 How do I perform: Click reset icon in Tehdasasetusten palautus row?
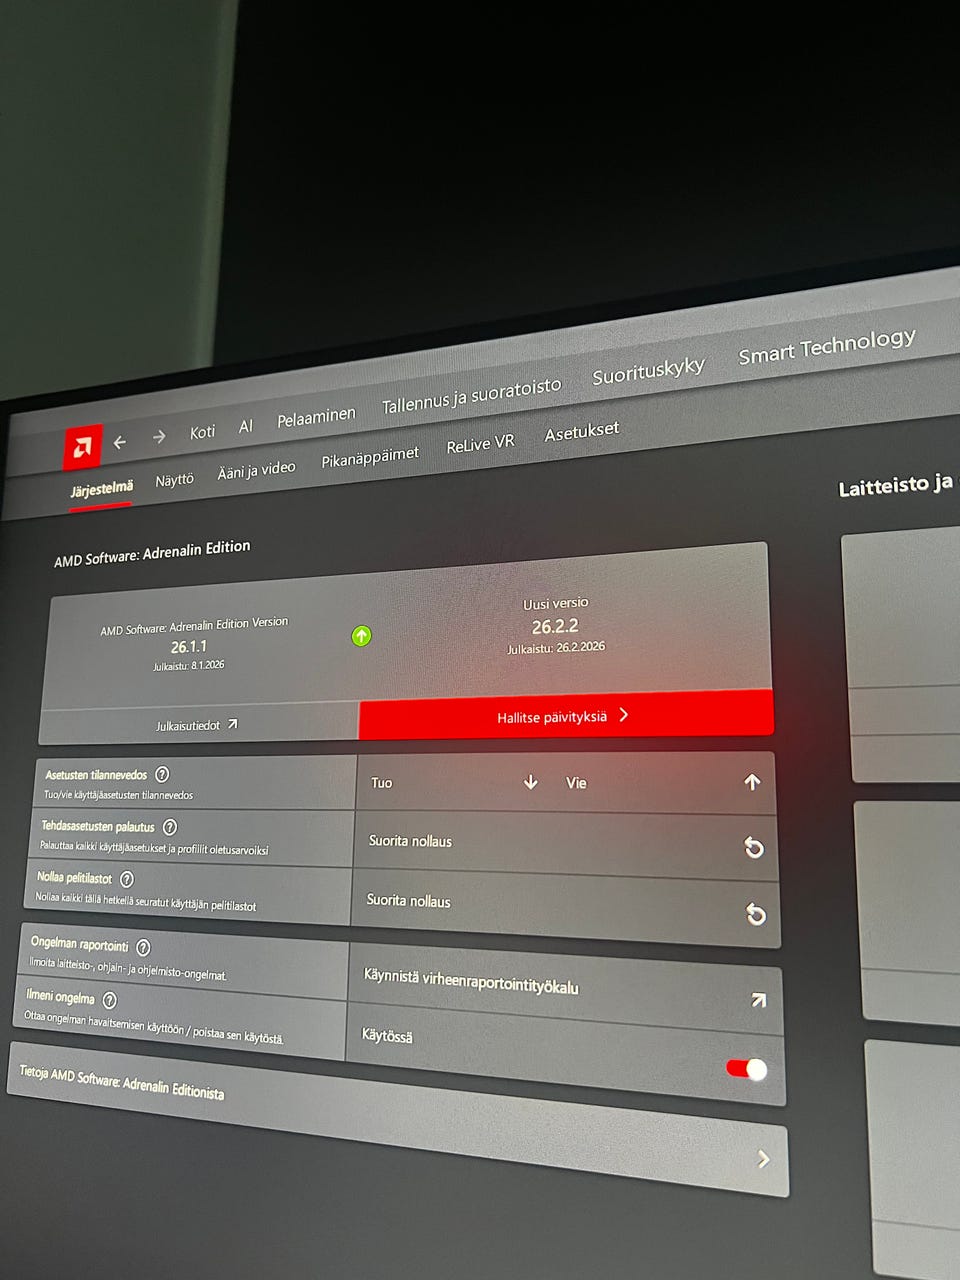click(754, 847)
